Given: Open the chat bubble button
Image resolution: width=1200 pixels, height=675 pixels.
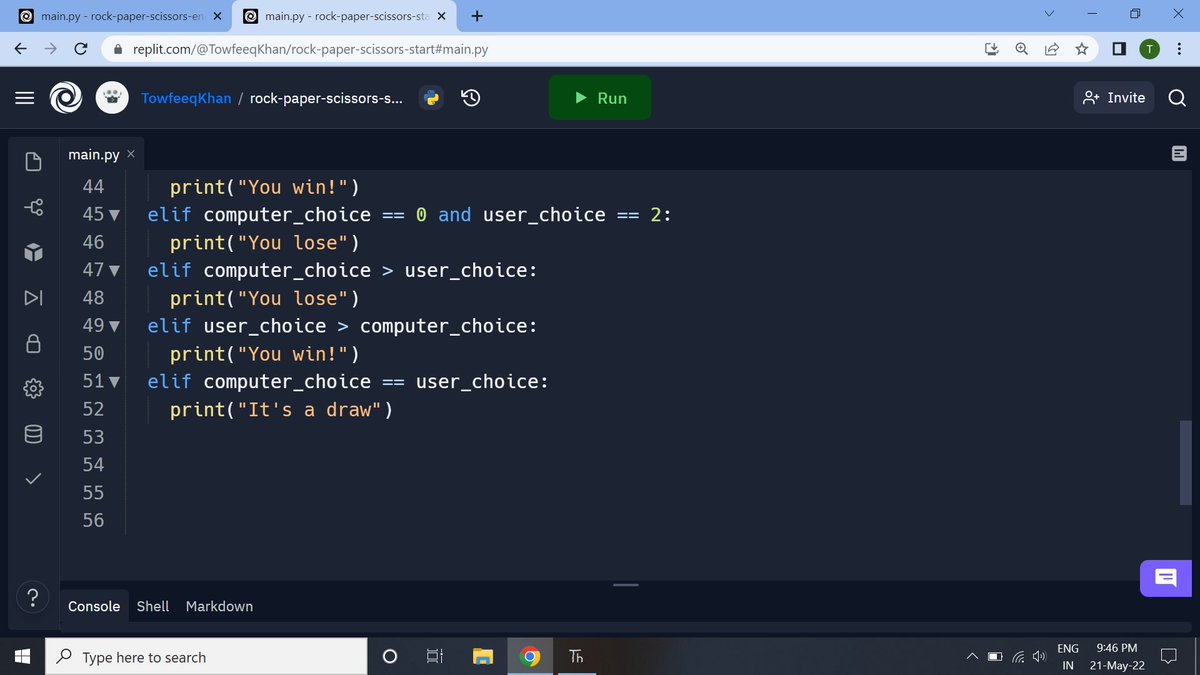Looking at the screenshot, I should [1165, 578].
